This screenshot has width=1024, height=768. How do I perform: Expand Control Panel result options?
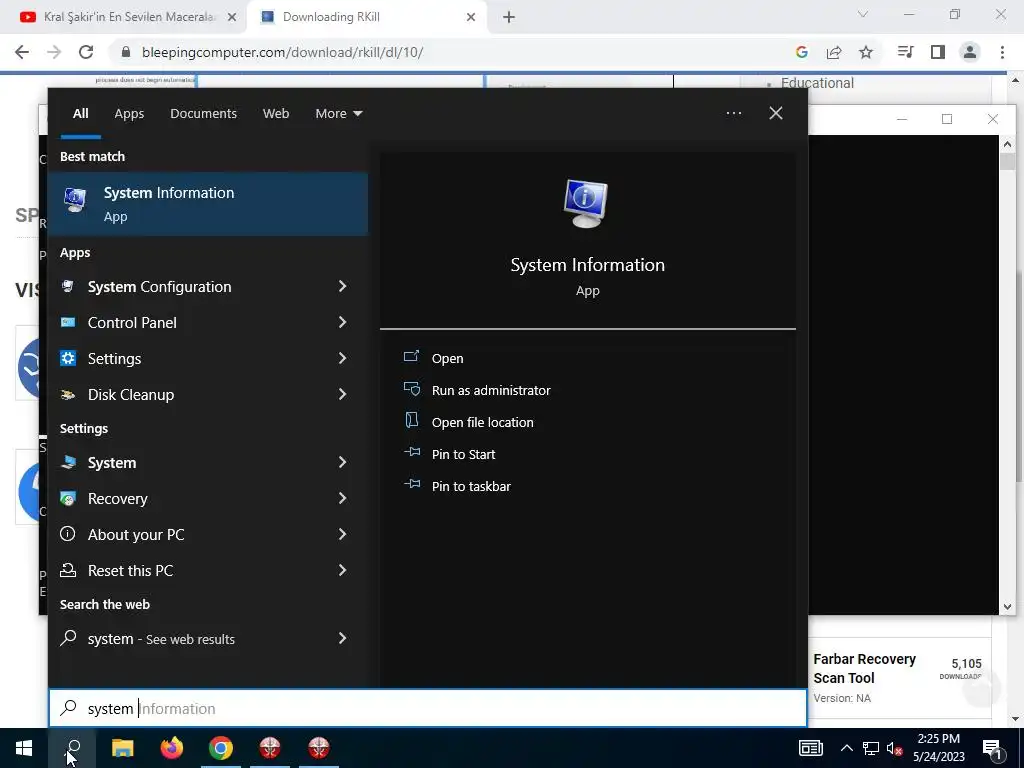342,322
